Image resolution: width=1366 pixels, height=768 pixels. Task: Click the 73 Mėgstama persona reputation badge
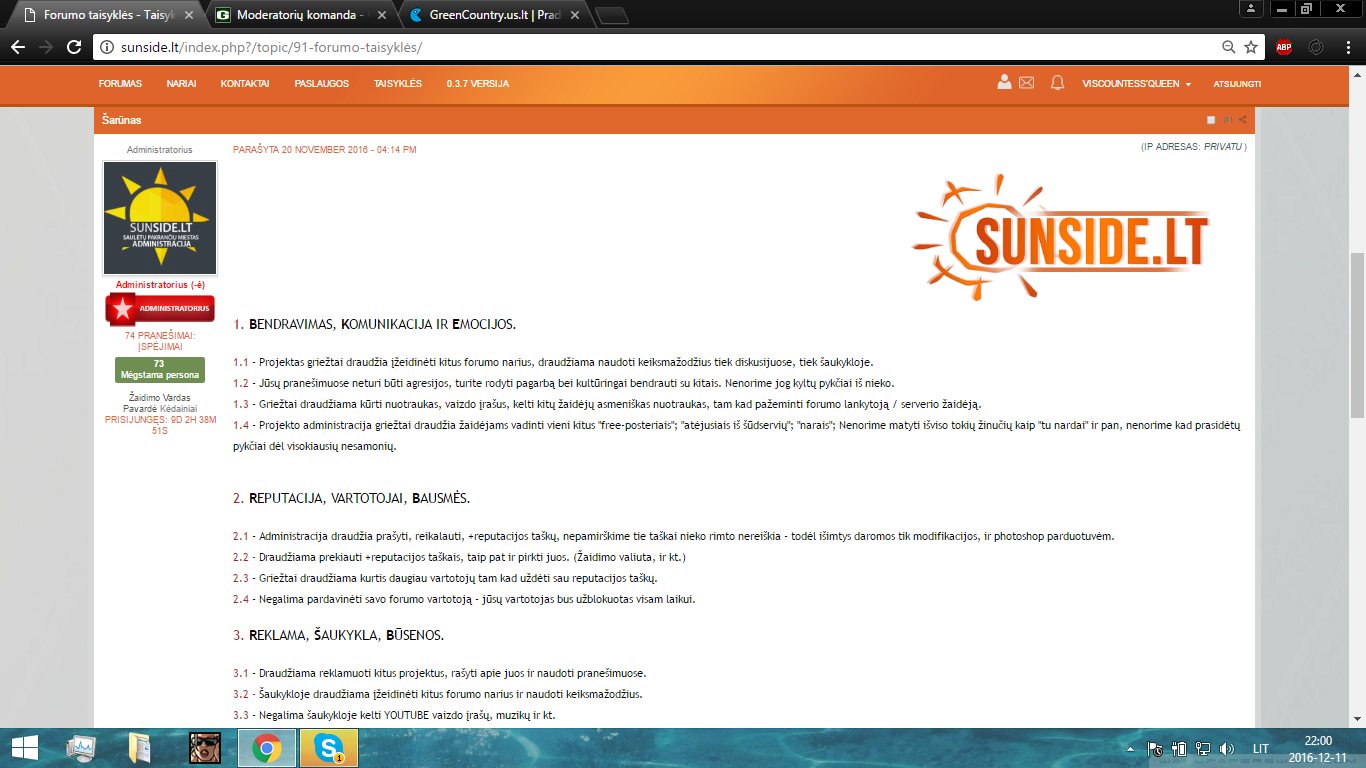(160, 370)
